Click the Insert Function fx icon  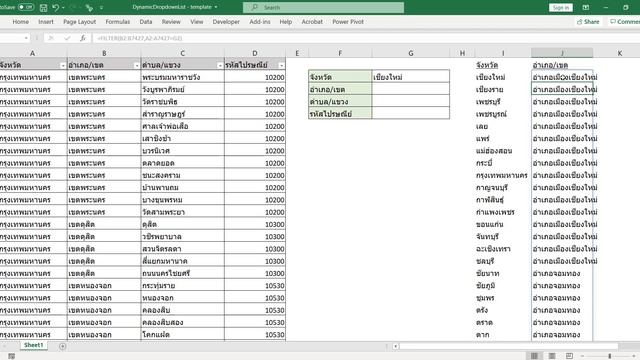(x=83, y=38)
